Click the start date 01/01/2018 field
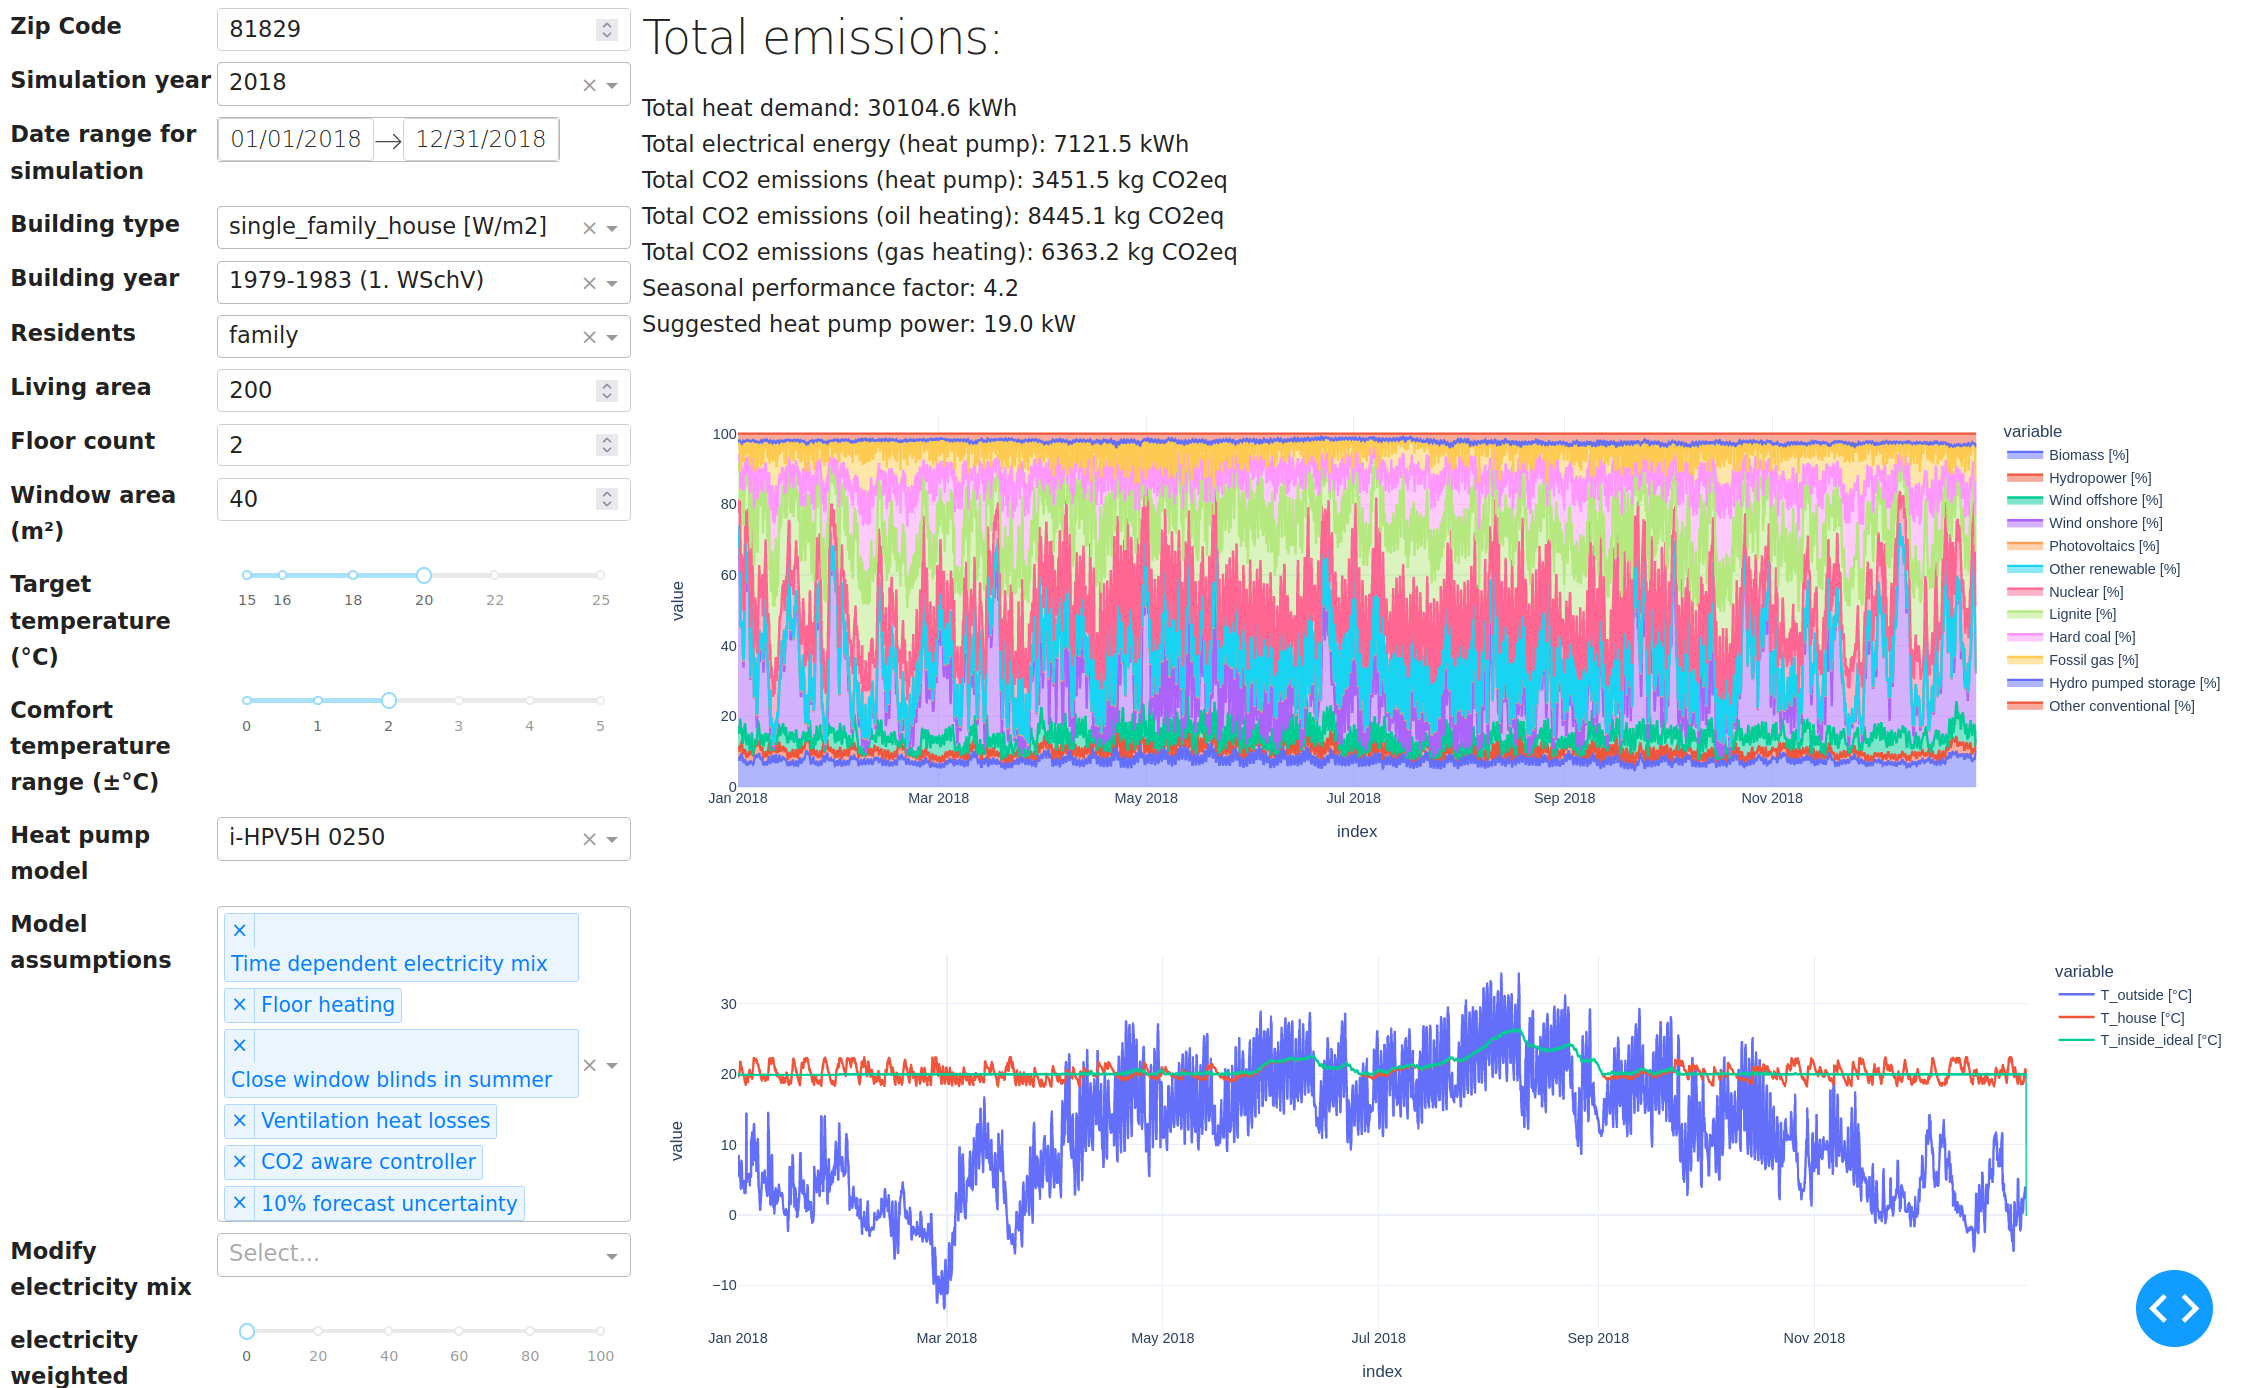2255x1388 pixels. pyautogui.click(x=296, y=139)
